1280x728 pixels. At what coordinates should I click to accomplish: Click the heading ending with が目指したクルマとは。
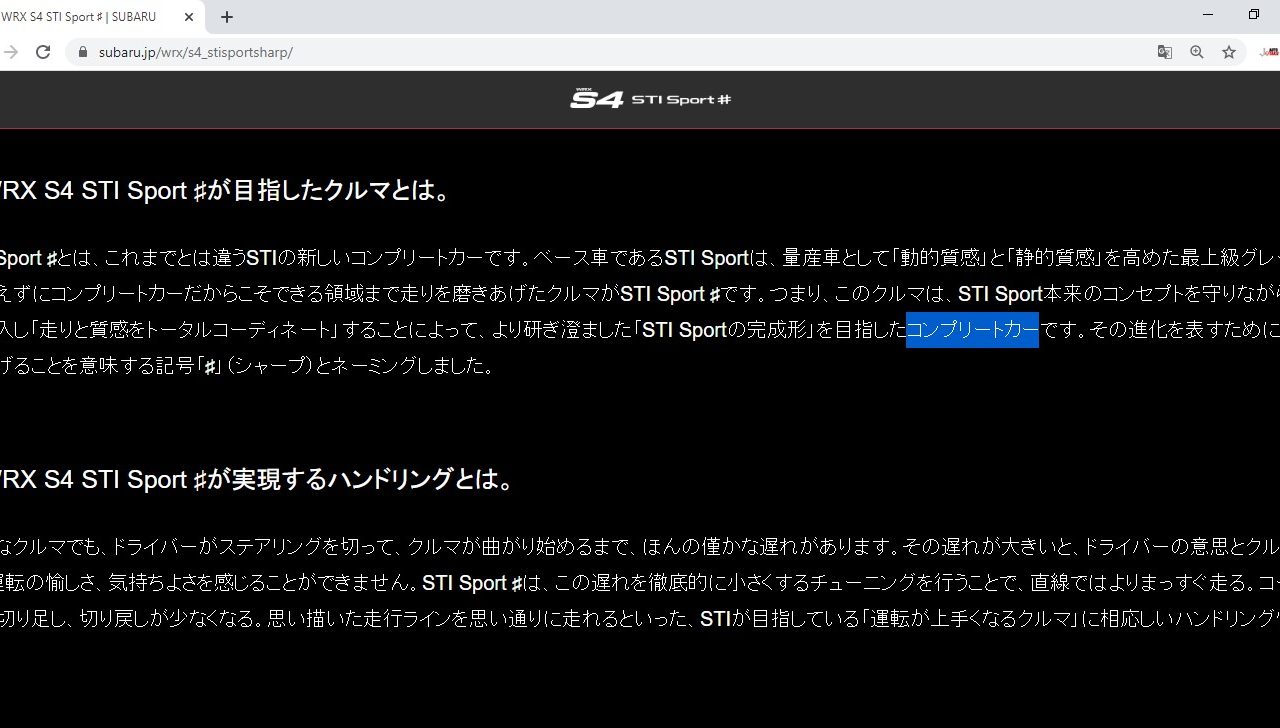coord(225,191)
